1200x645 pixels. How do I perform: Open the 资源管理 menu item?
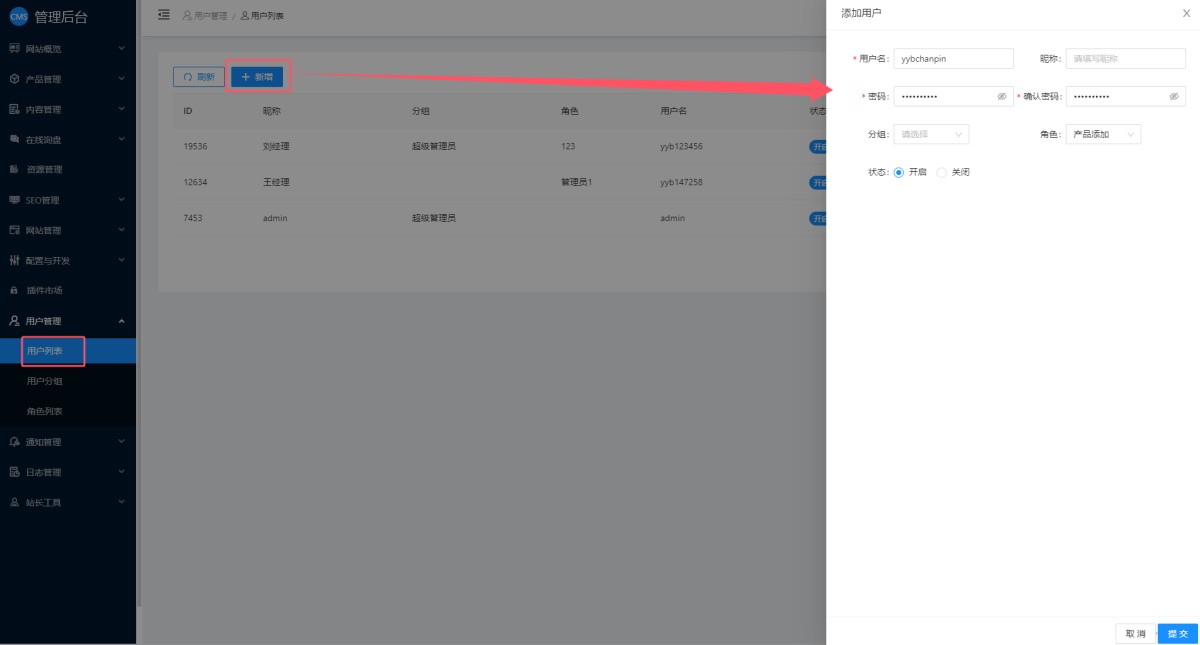click(x=68, y=169)
